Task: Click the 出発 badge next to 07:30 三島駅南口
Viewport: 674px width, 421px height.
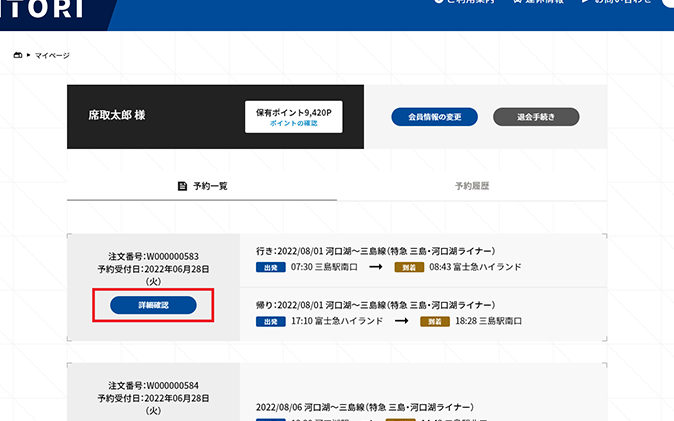Action: click(x=267, y=267)
